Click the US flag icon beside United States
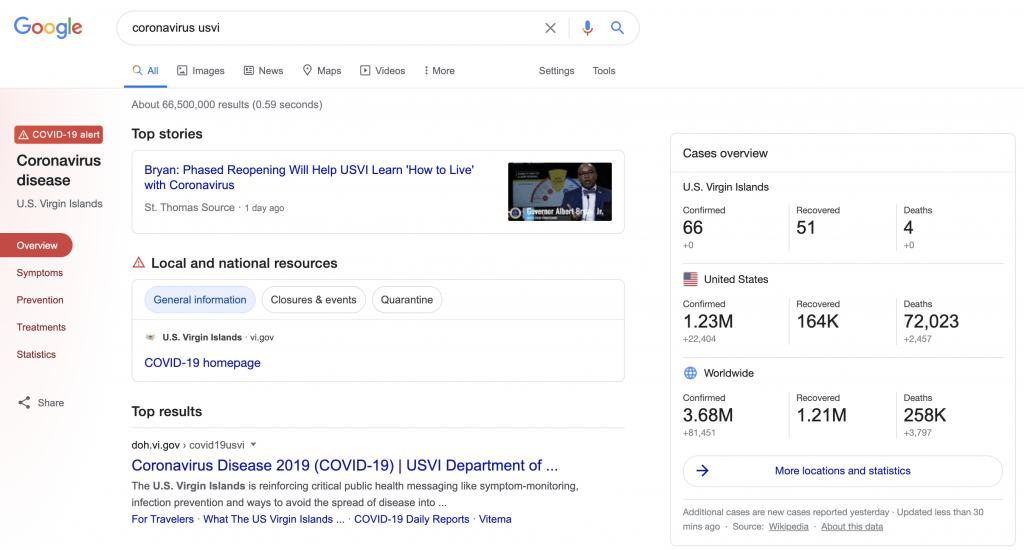 690,279
